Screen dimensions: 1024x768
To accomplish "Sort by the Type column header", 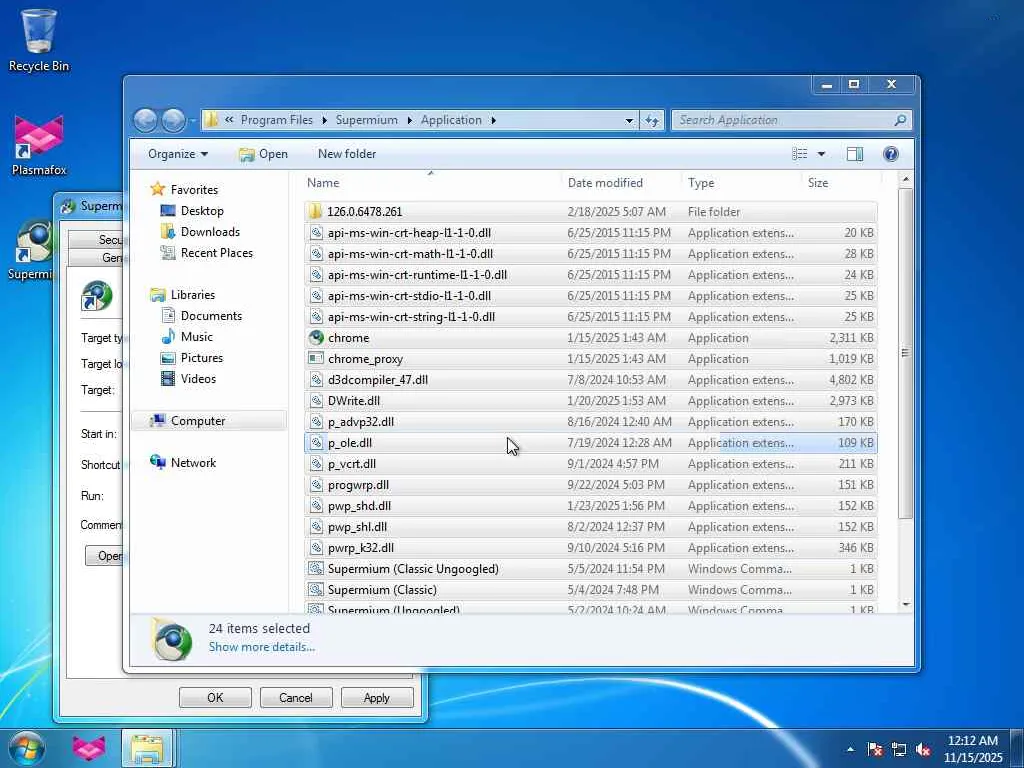I will coord(741,183).
